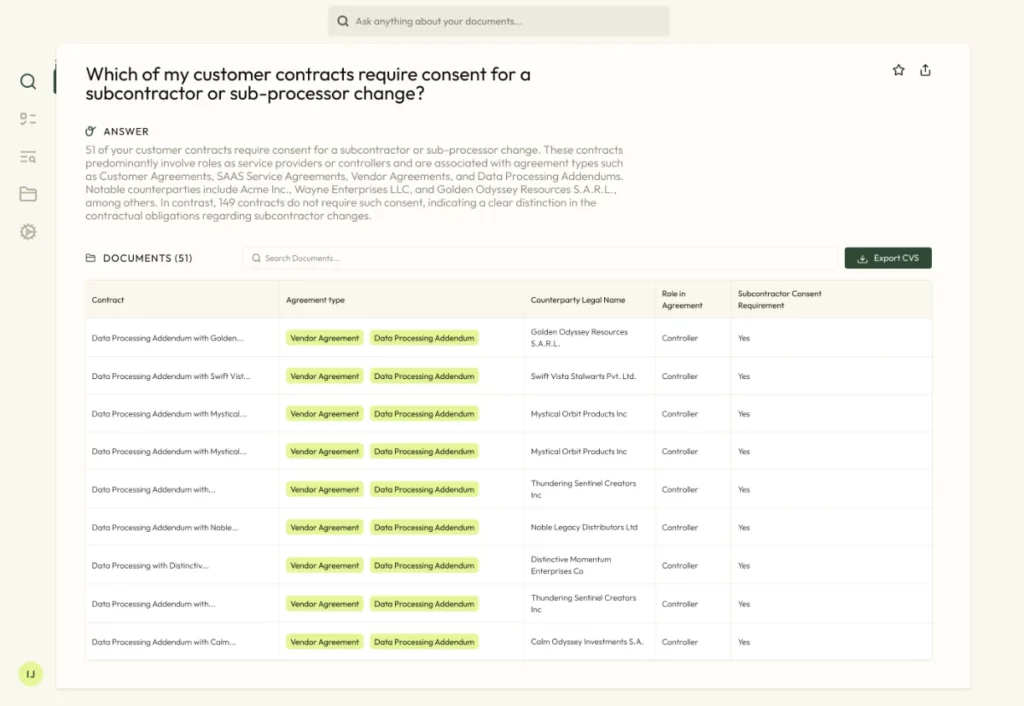Click the magnifier in the top search bar
Viewport: 1024px width, 706px height.
pyautogui.click(x=343, y=22)
